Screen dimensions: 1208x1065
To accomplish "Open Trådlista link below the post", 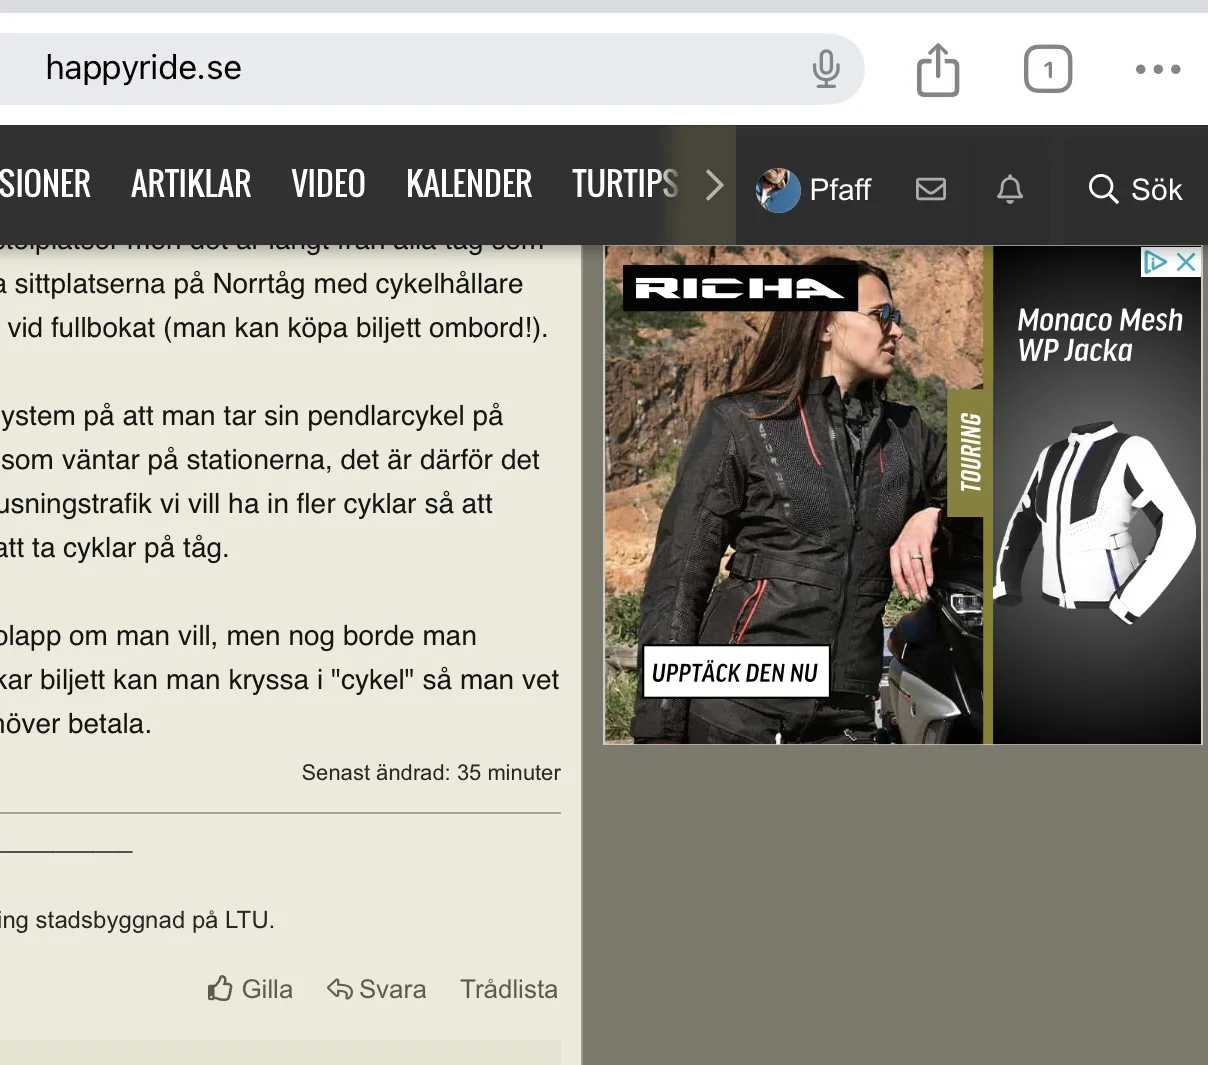I will (508, 989).
